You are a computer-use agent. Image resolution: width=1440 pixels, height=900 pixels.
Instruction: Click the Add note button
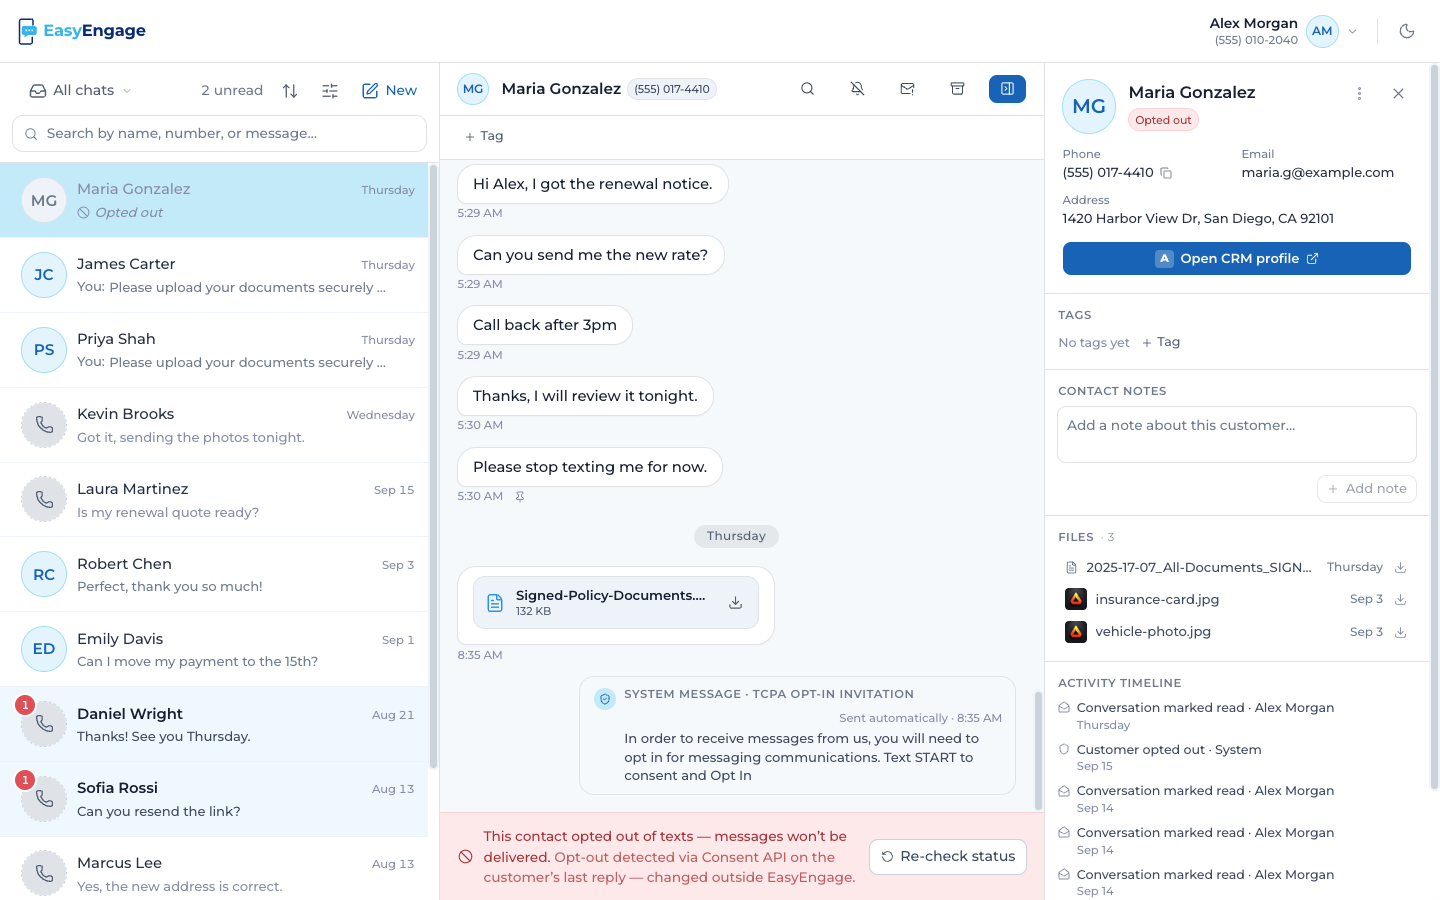point(1367,489)
